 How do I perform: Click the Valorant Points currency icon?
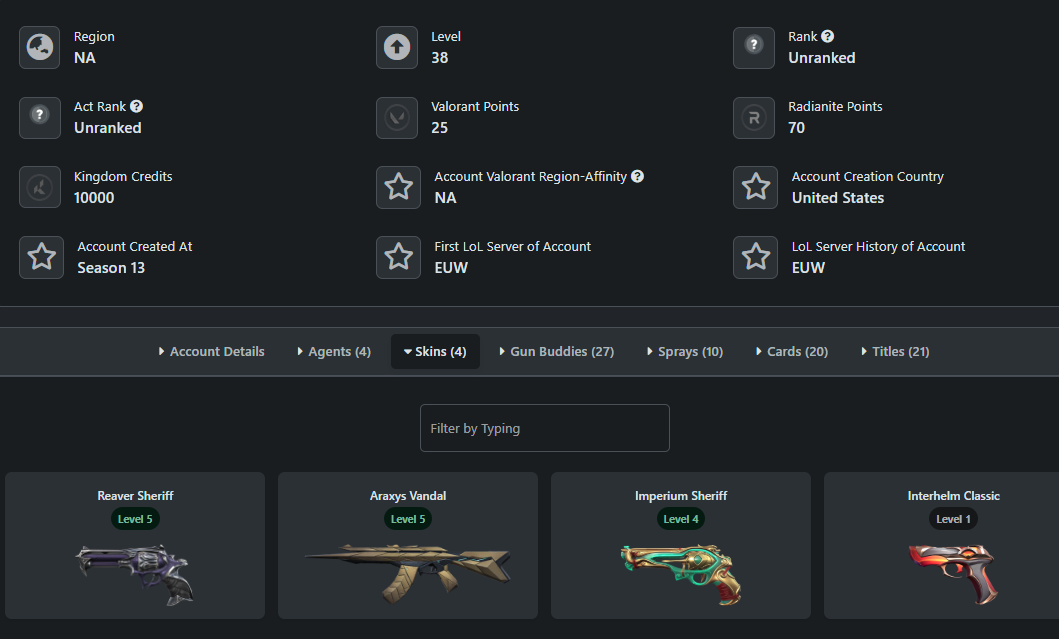click(397, 118)
